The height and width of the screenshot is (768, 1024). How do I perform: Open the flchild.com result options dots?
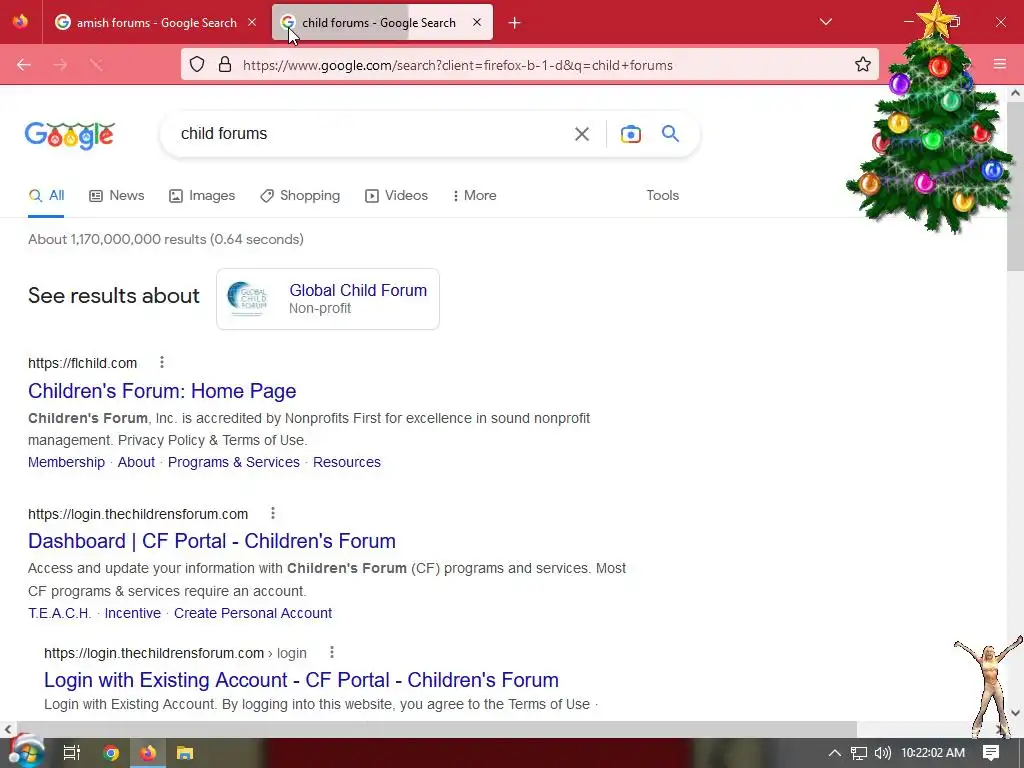tap(162, 362)
